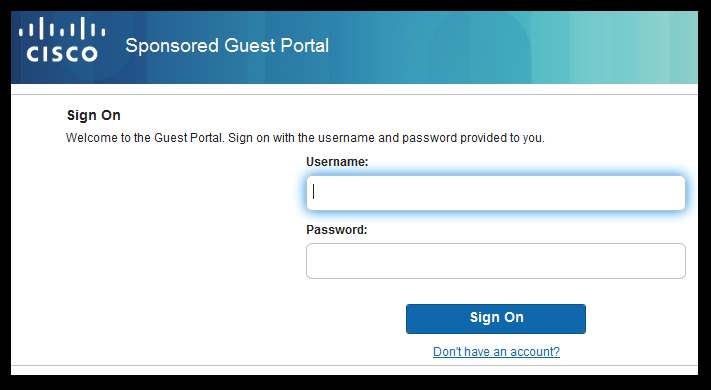Select the Password input field
711x390 pixels.
click(496, 261)
